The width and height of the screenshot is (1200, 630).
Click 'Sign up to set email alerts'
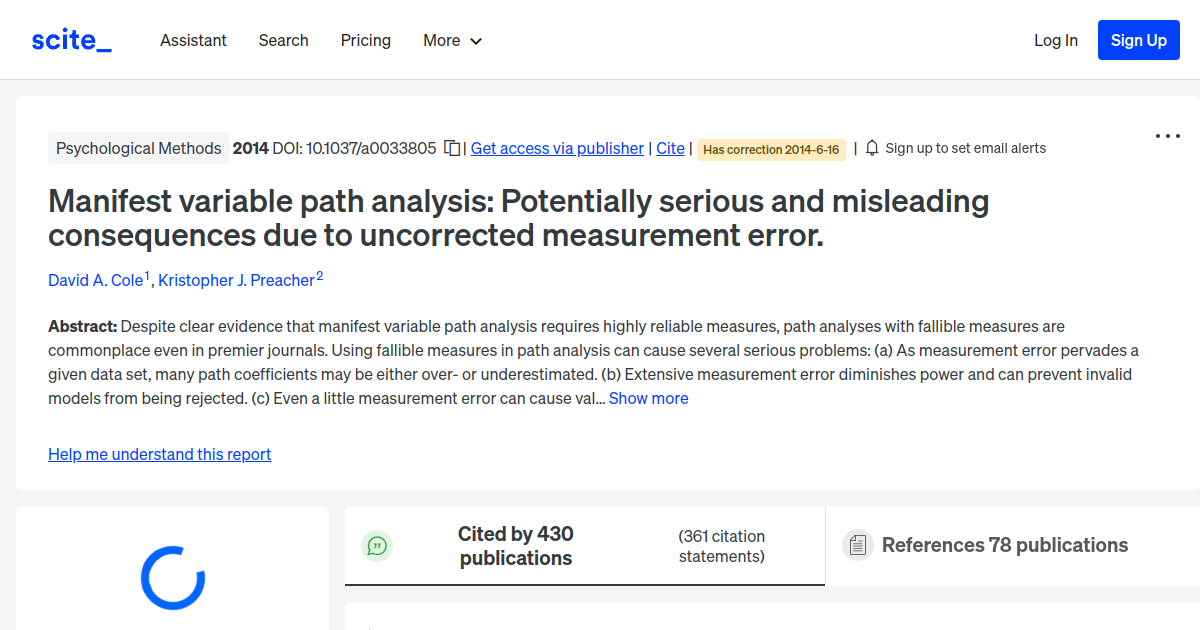[966, 147]
